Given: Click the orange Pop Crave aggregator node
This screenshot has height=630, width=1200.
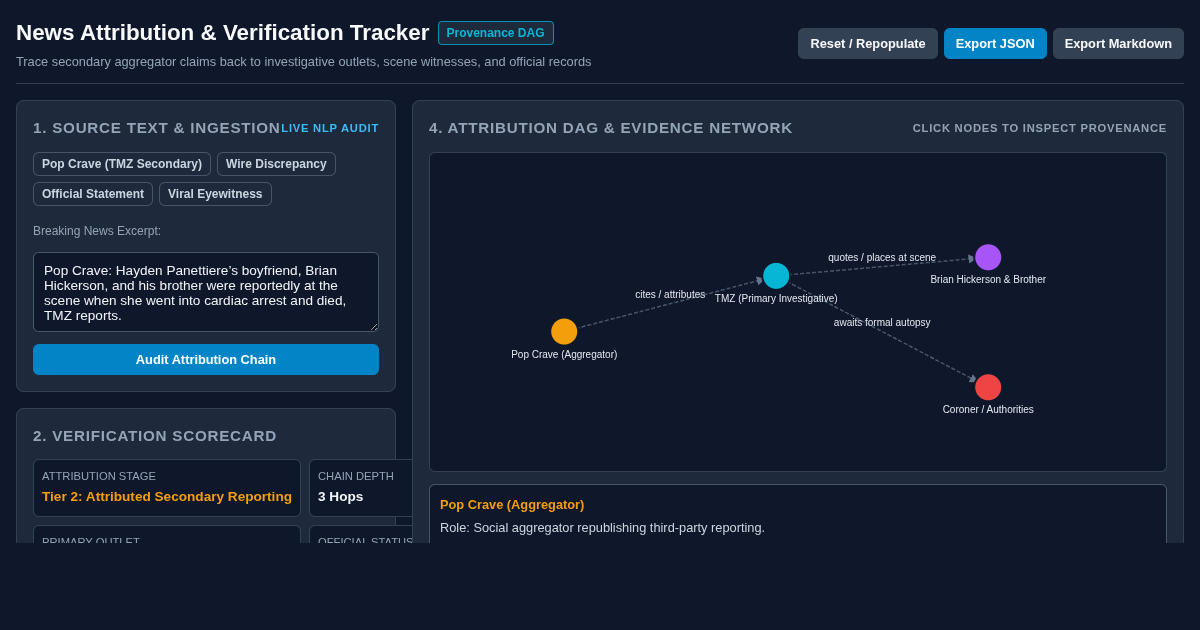Looking at the screenshot, I should point(564,332).
